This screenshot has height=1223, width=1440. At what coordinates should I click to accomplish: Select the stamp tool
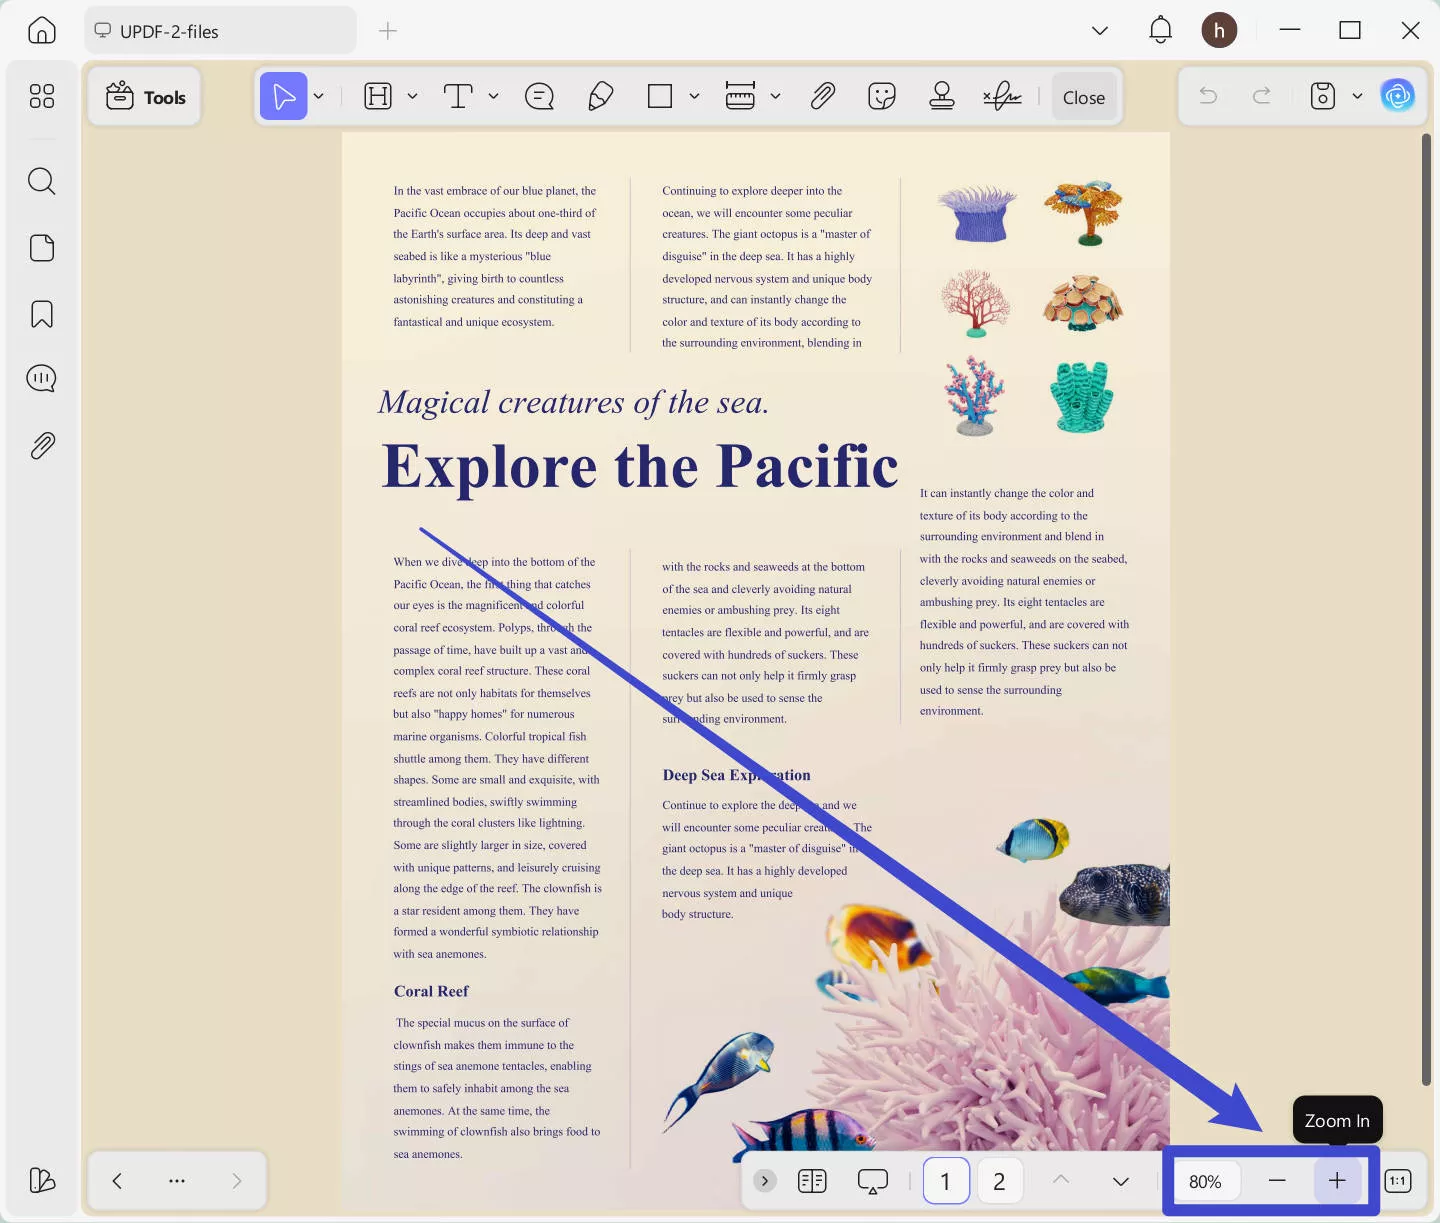(941, 97)
